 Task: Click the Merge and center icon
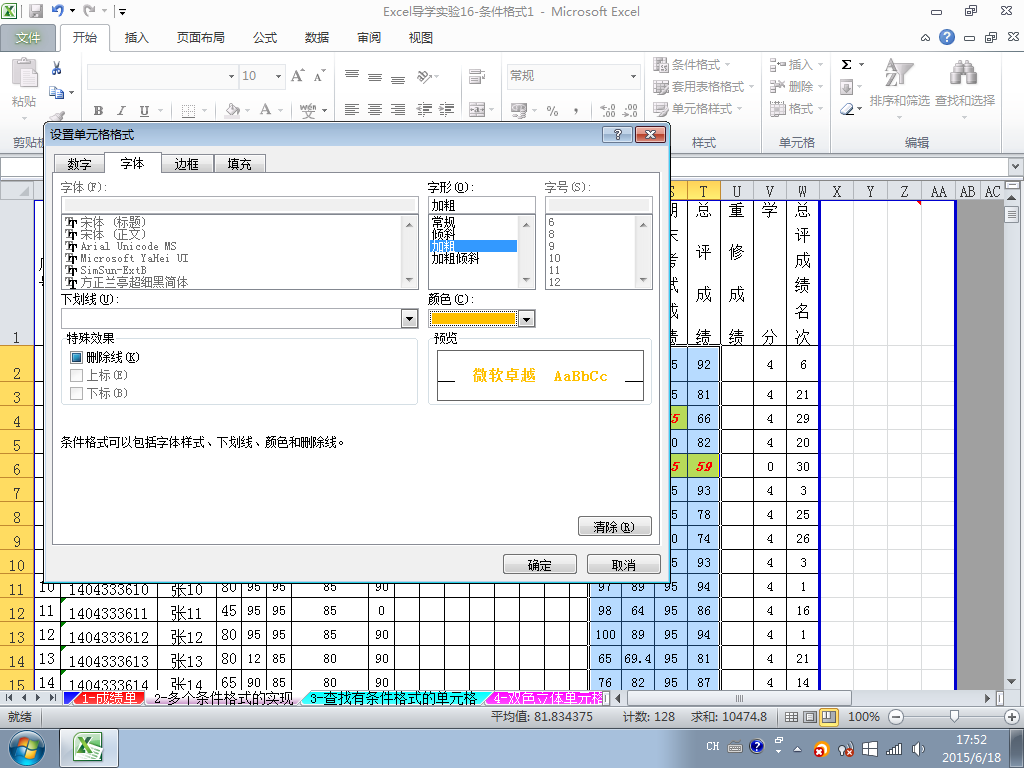point(477,110)
